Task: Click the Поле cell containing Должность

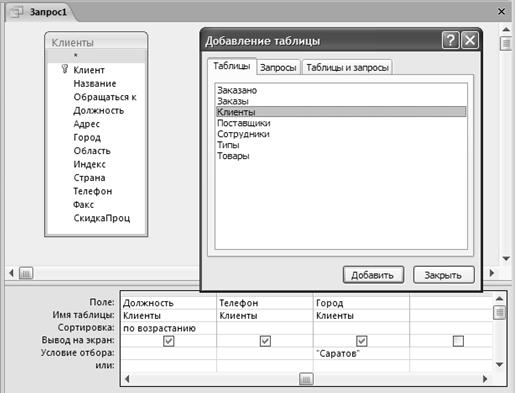Action: pos(168,303)
